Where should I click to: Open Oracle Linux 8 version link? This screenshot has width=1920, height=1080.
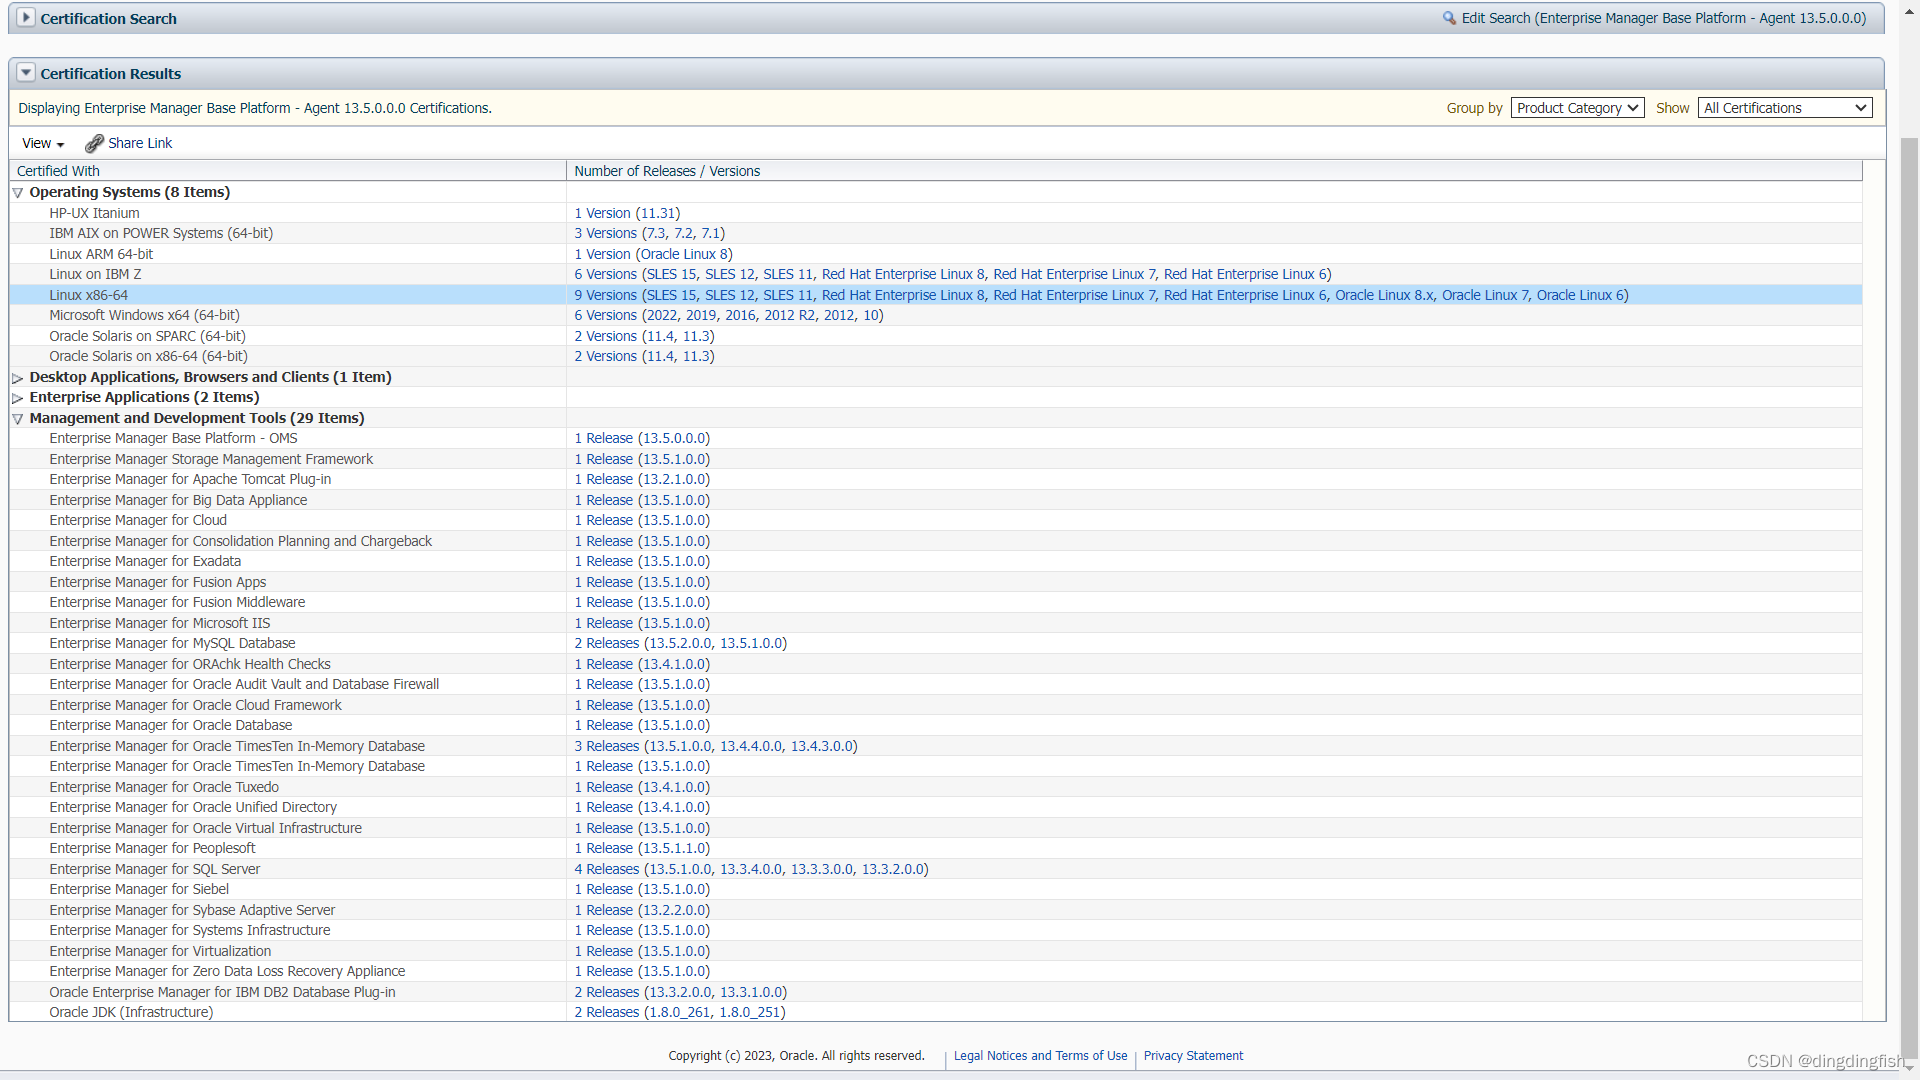tap(684, 254)
